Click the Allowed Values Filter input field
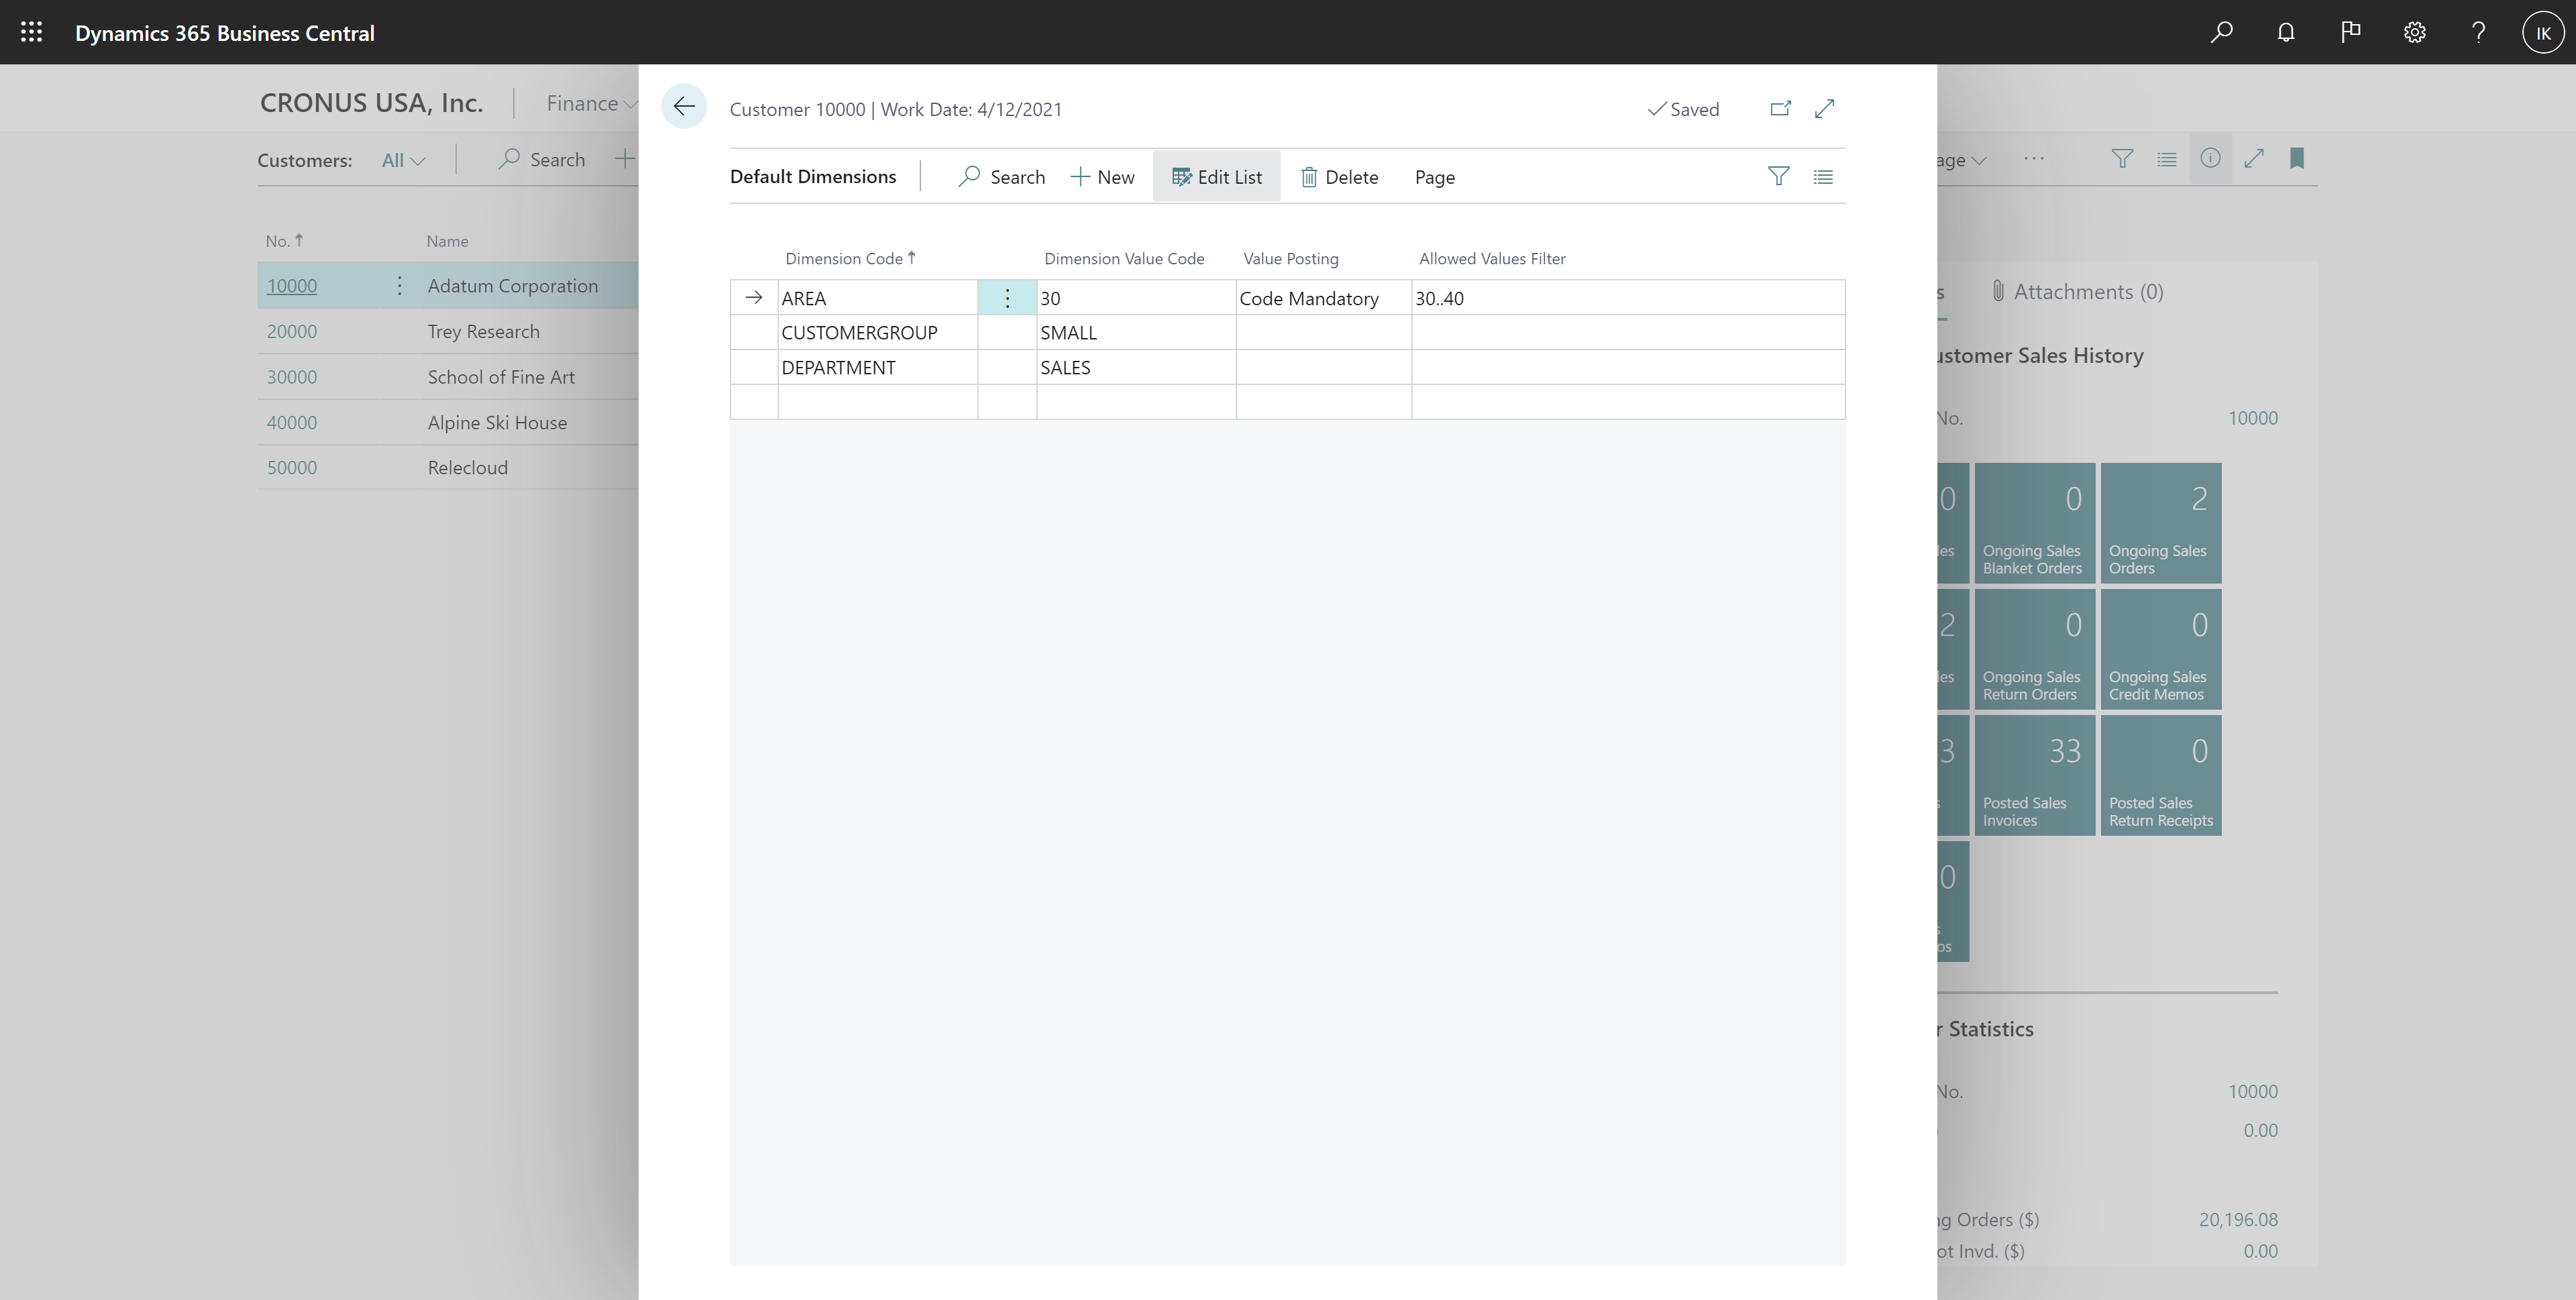The image size is (2576, 1300). tap(1628, 296)
